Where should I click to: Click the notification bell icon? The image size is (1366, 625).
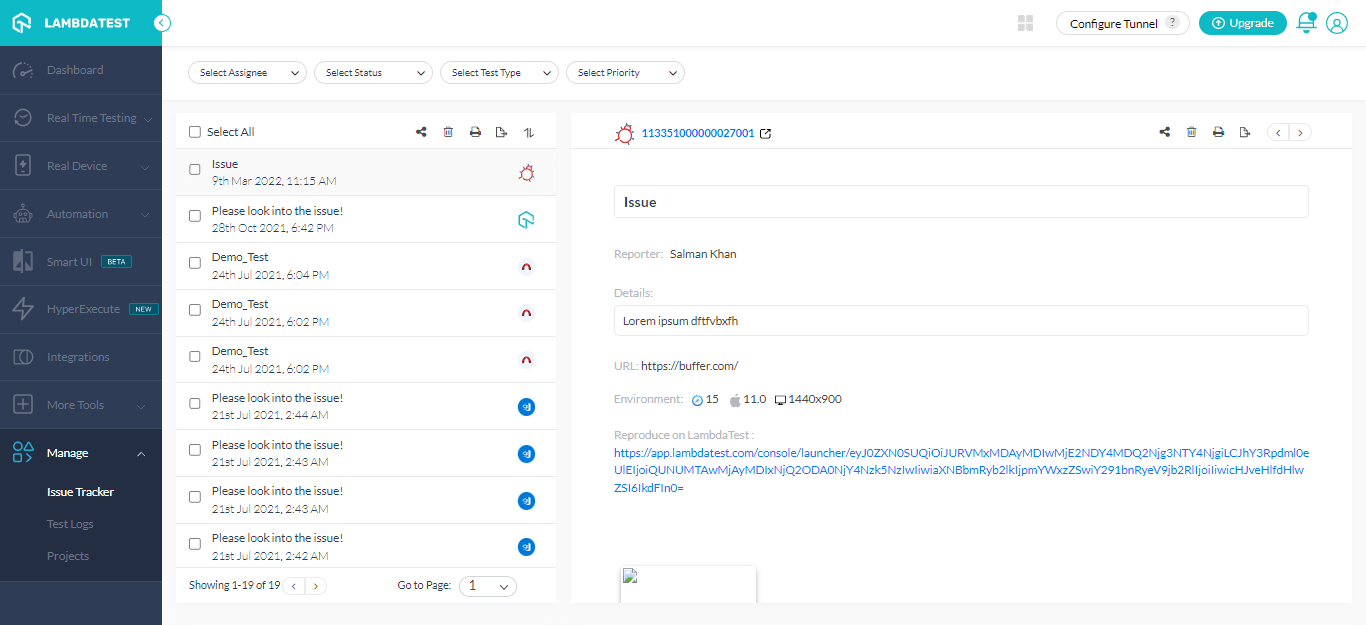(x=1305, y=23)
